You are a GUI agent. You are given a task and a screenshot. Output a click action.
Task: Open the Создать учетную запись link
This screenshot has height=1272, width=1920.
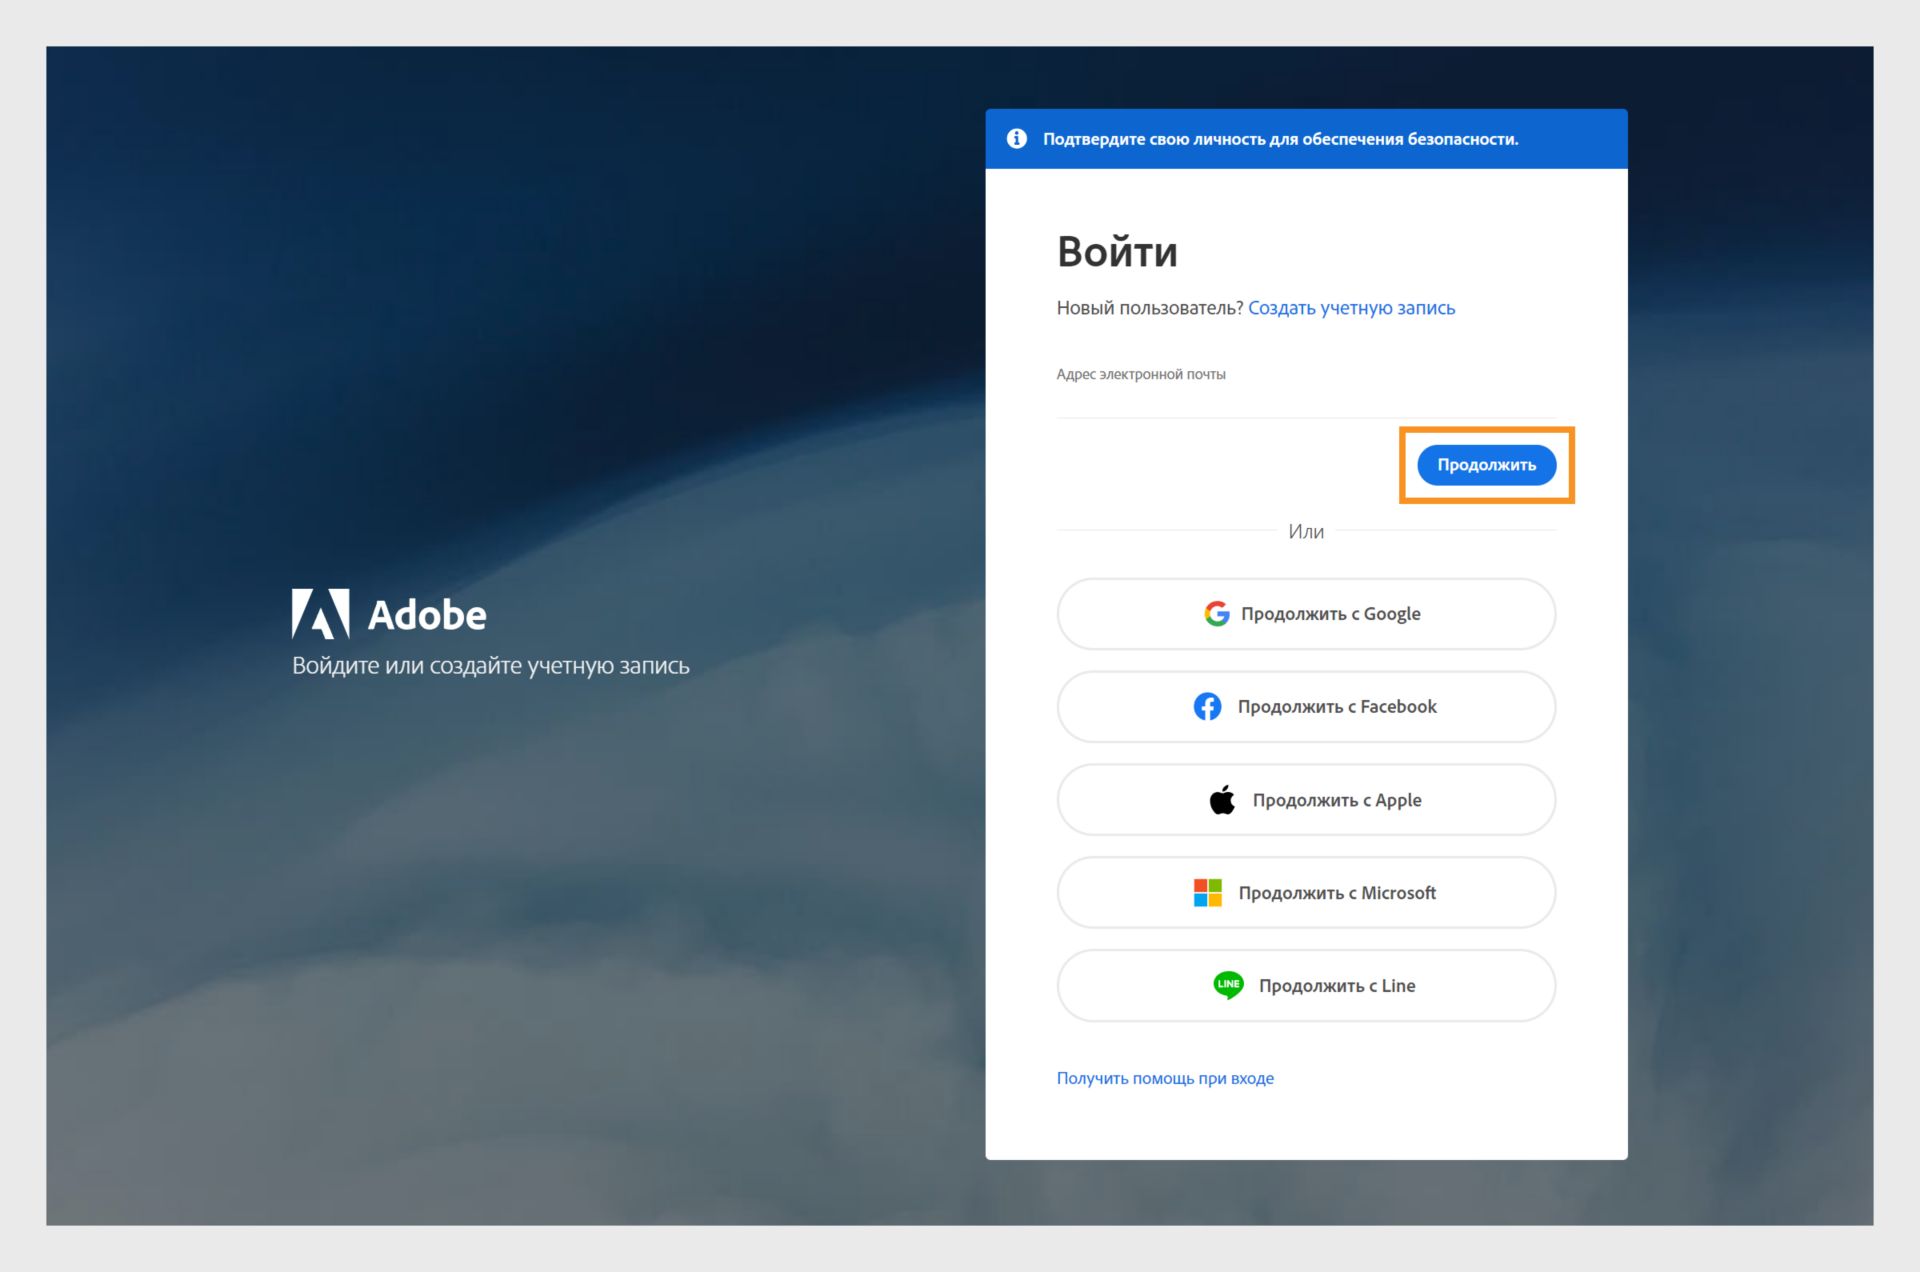(1351, 308)
